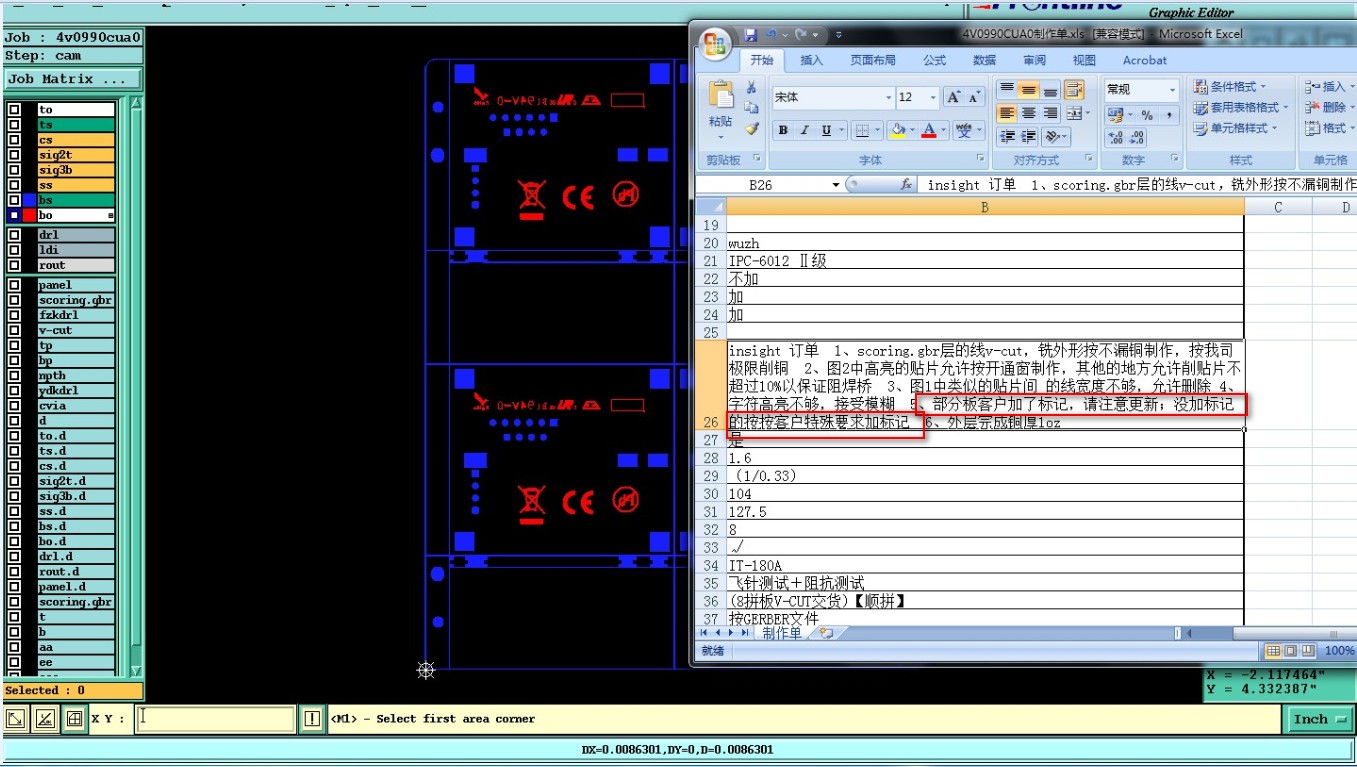Toggle the 'panel' layer checkbox
The image size is (1357, 767).
tap(14, 285)
